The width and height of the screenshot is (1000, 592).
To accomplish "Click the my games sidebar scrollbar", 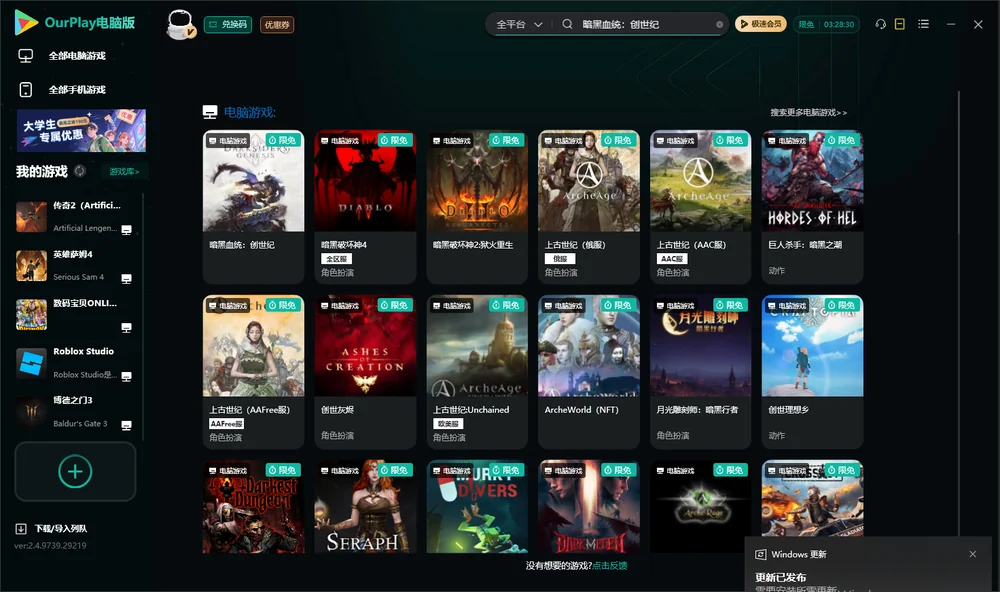I will click(143, 316).
